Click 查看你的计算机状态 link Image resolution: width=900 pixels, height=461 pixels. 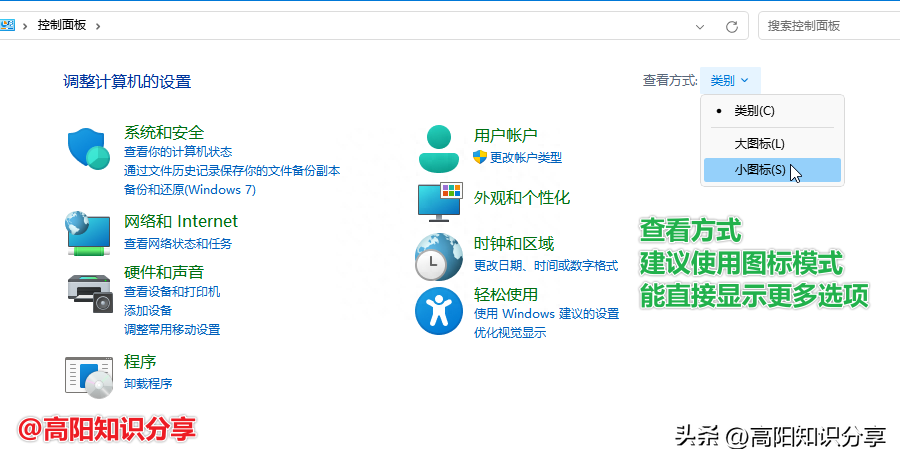pyautogui.click(x=178, y=152)
